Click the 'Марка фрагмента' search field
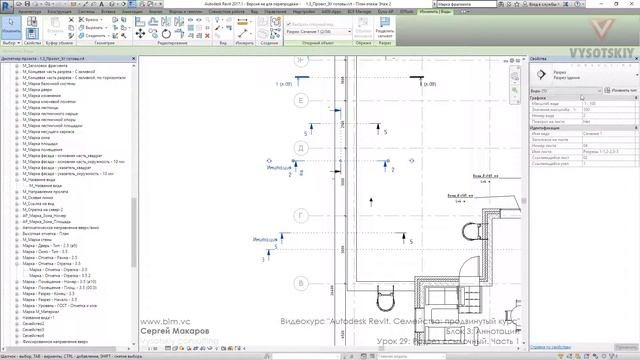The image size is (640, 360). click(x=467, y=4)
